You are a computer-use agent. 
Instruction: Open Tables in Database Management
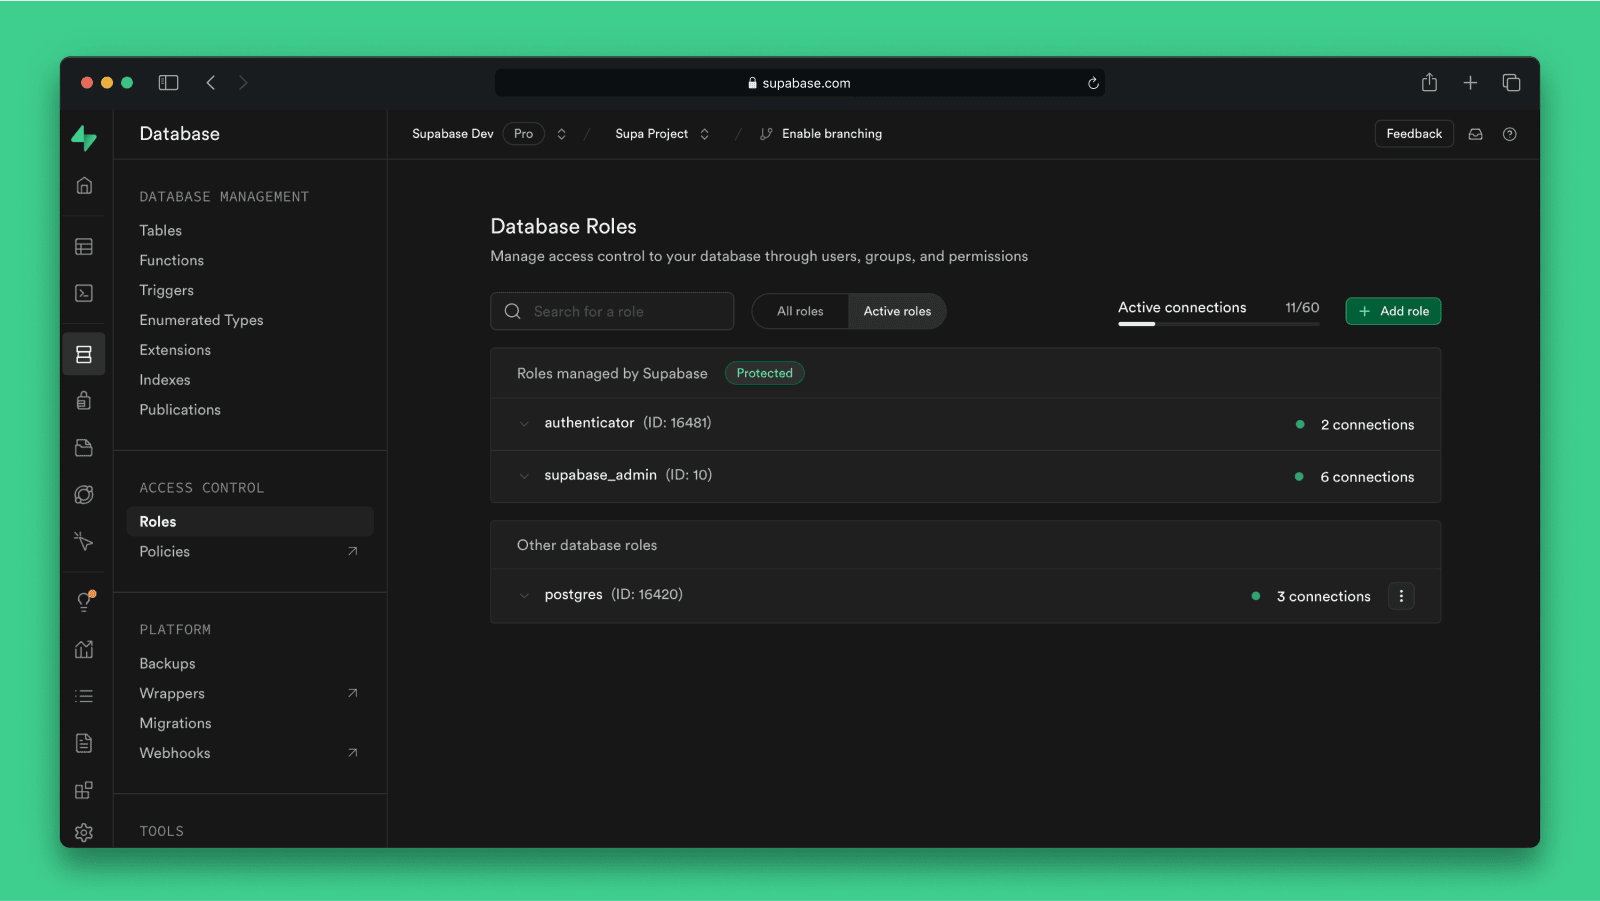click(x=160, y=230)
